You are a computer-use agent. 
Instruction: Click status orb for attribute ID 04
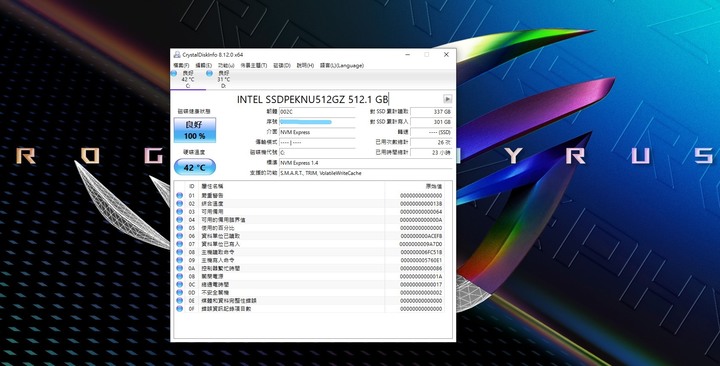(x=180, y=220)
